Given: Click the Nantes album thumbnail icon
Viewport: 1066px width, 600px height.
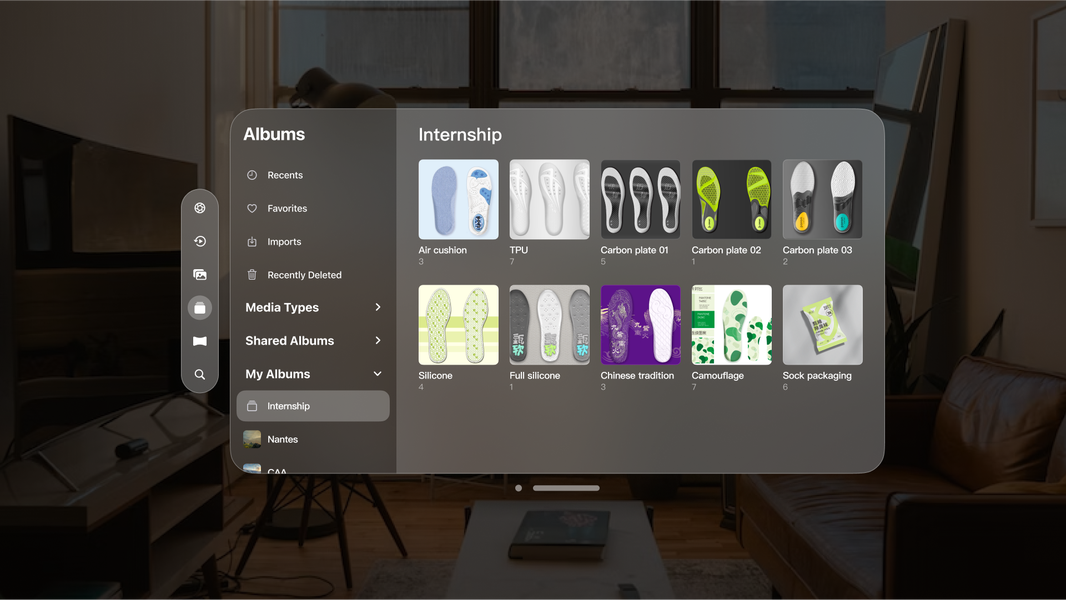Looking at the screenshot, I should coord(252,439).
